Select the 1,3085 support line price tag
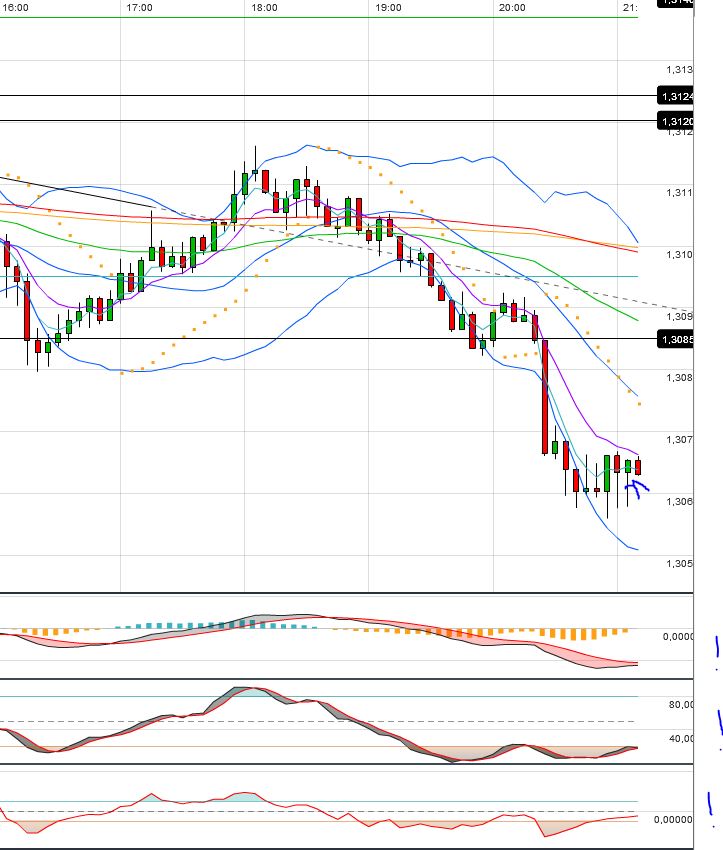Viewport: 723px width, 850px height. [675, 339]
